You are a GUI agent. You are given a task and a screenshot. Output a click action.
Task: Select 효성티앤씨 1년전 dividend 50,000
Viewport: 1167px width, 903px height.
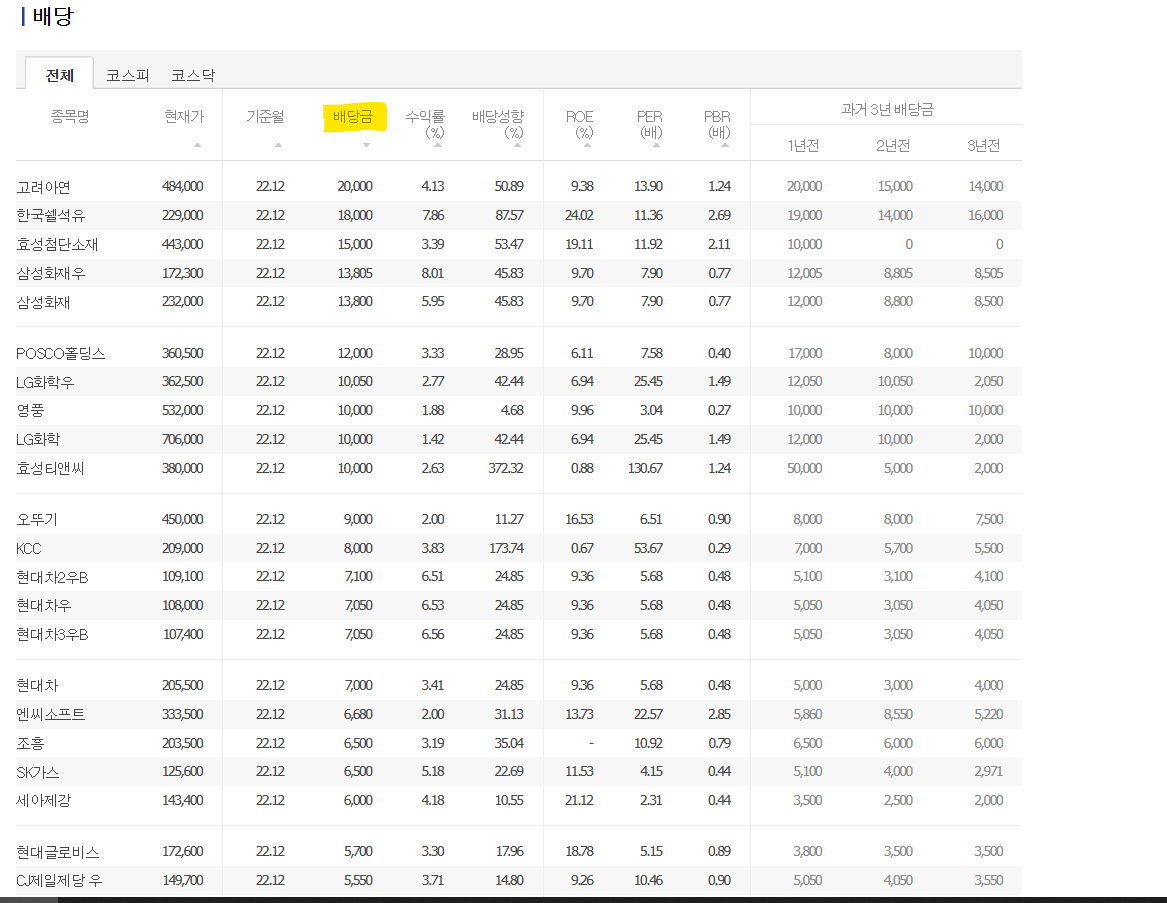tap(805, 468)
